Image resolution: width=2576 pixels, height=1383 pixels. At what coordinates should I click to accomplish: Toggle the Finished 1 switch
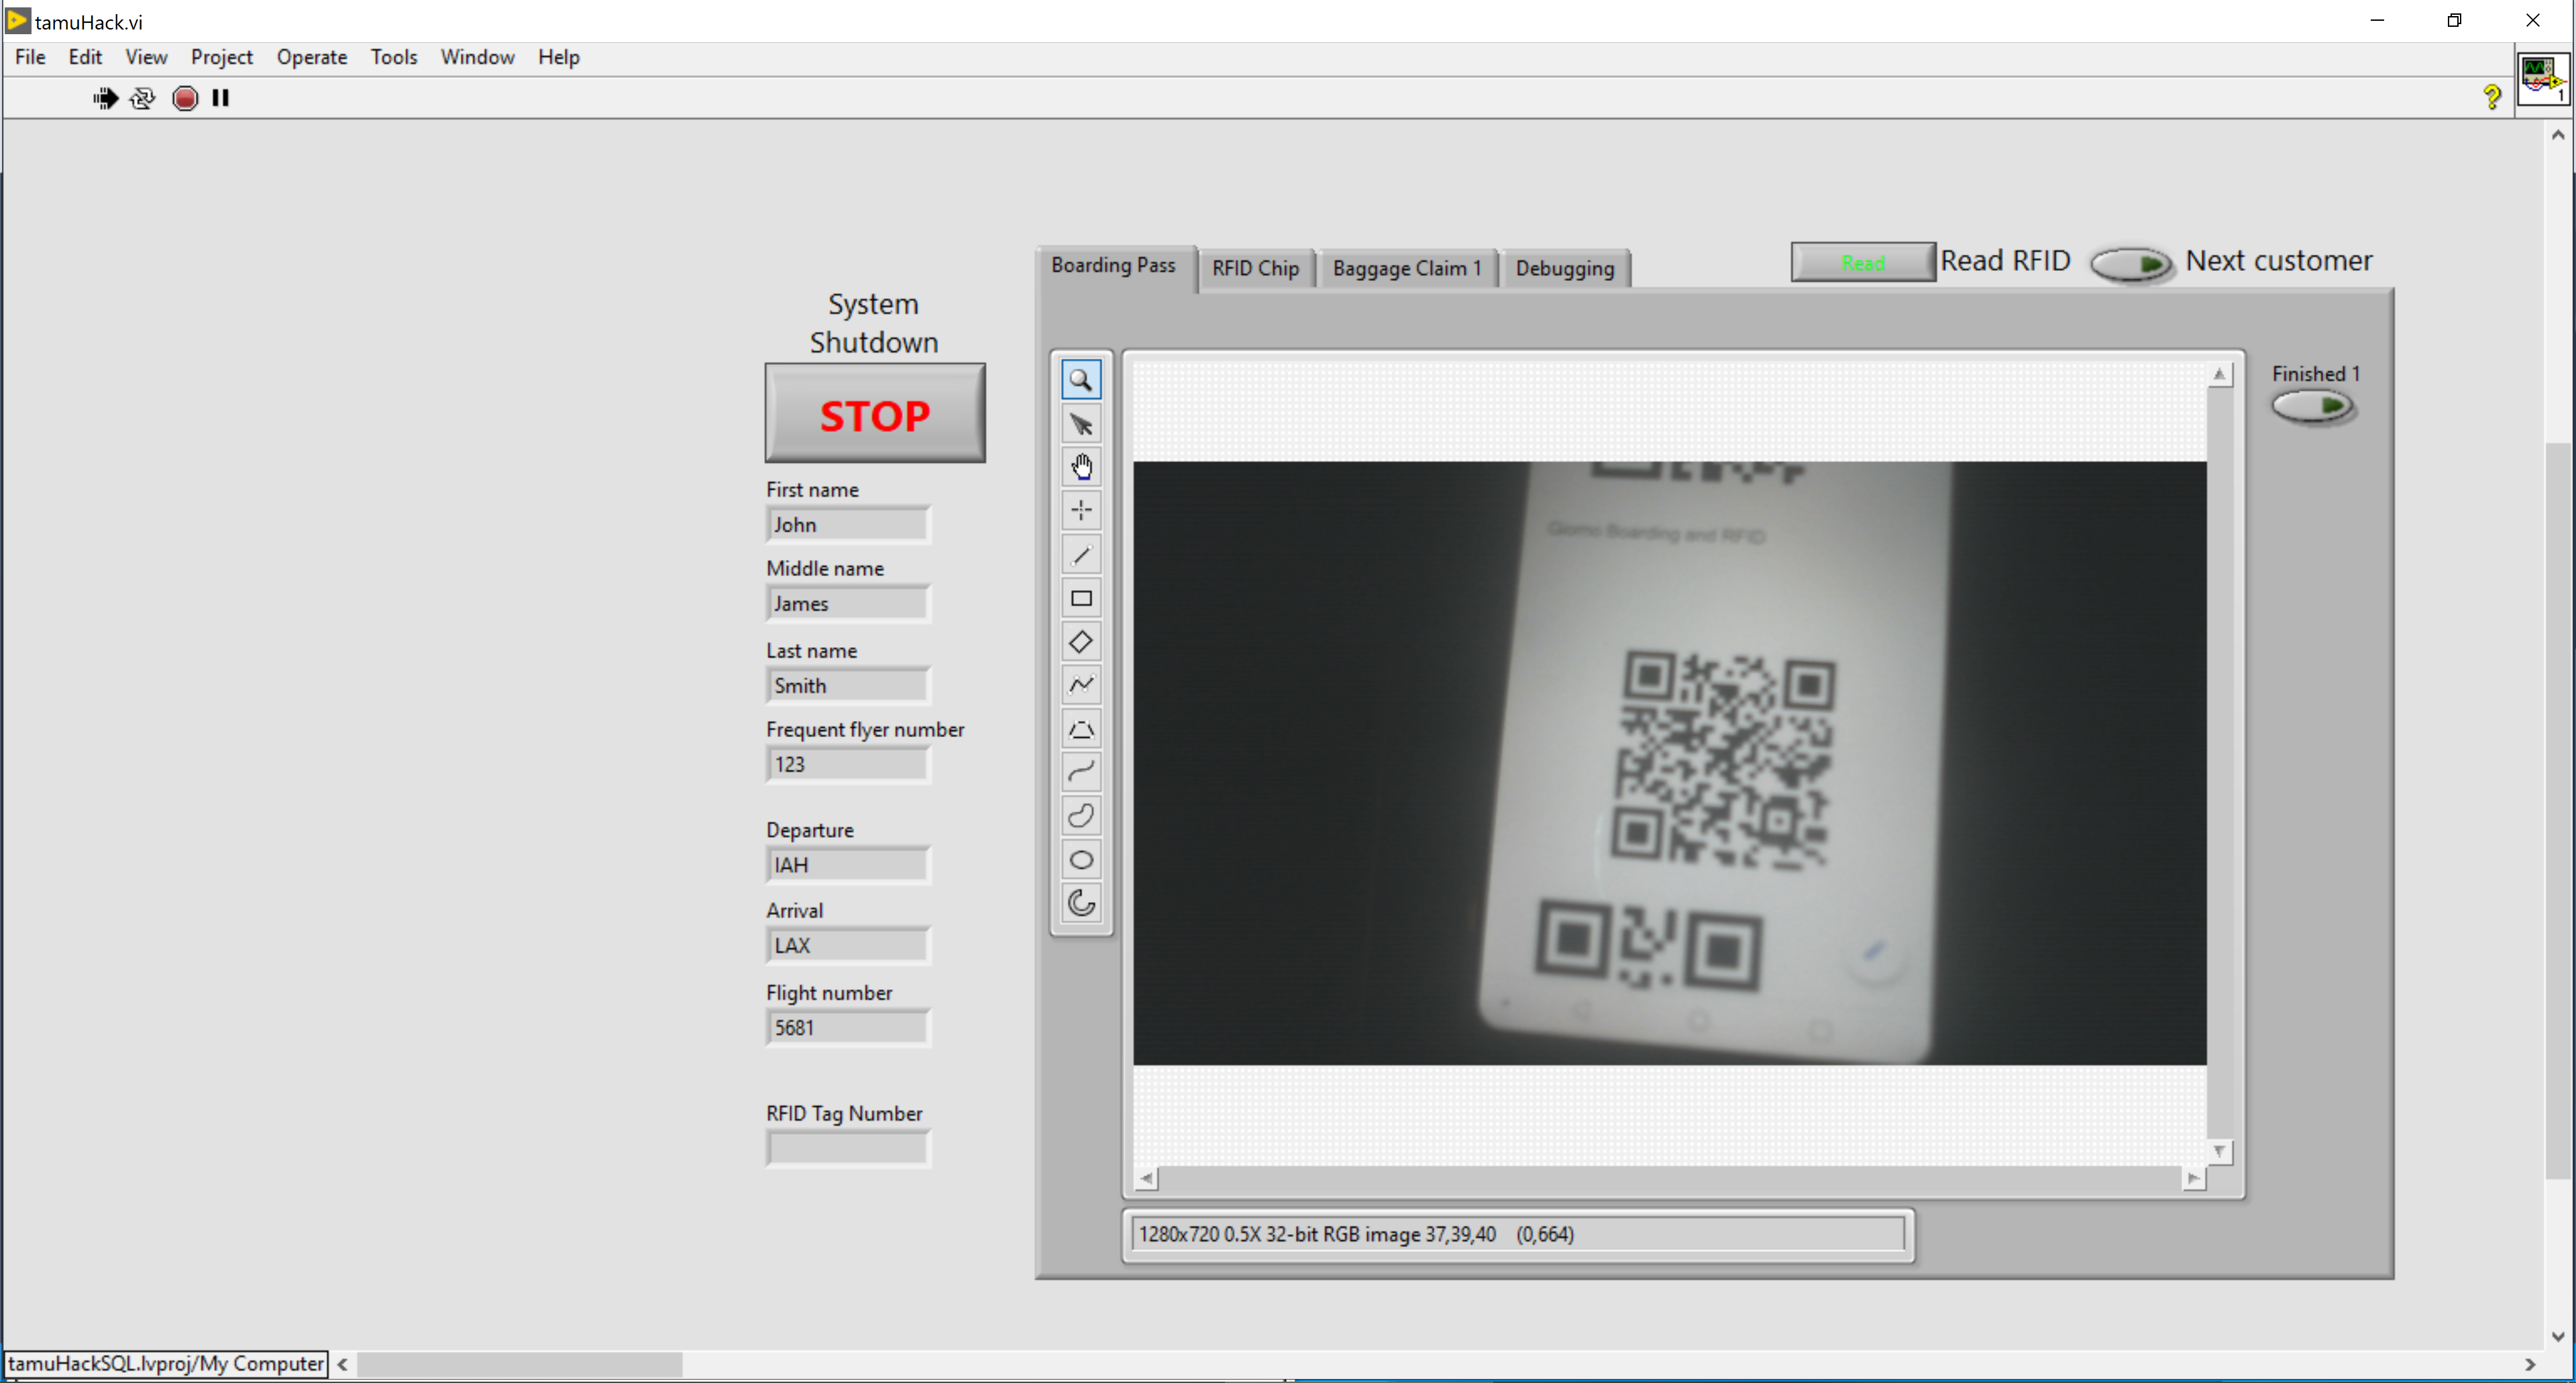click(2313, 406)
